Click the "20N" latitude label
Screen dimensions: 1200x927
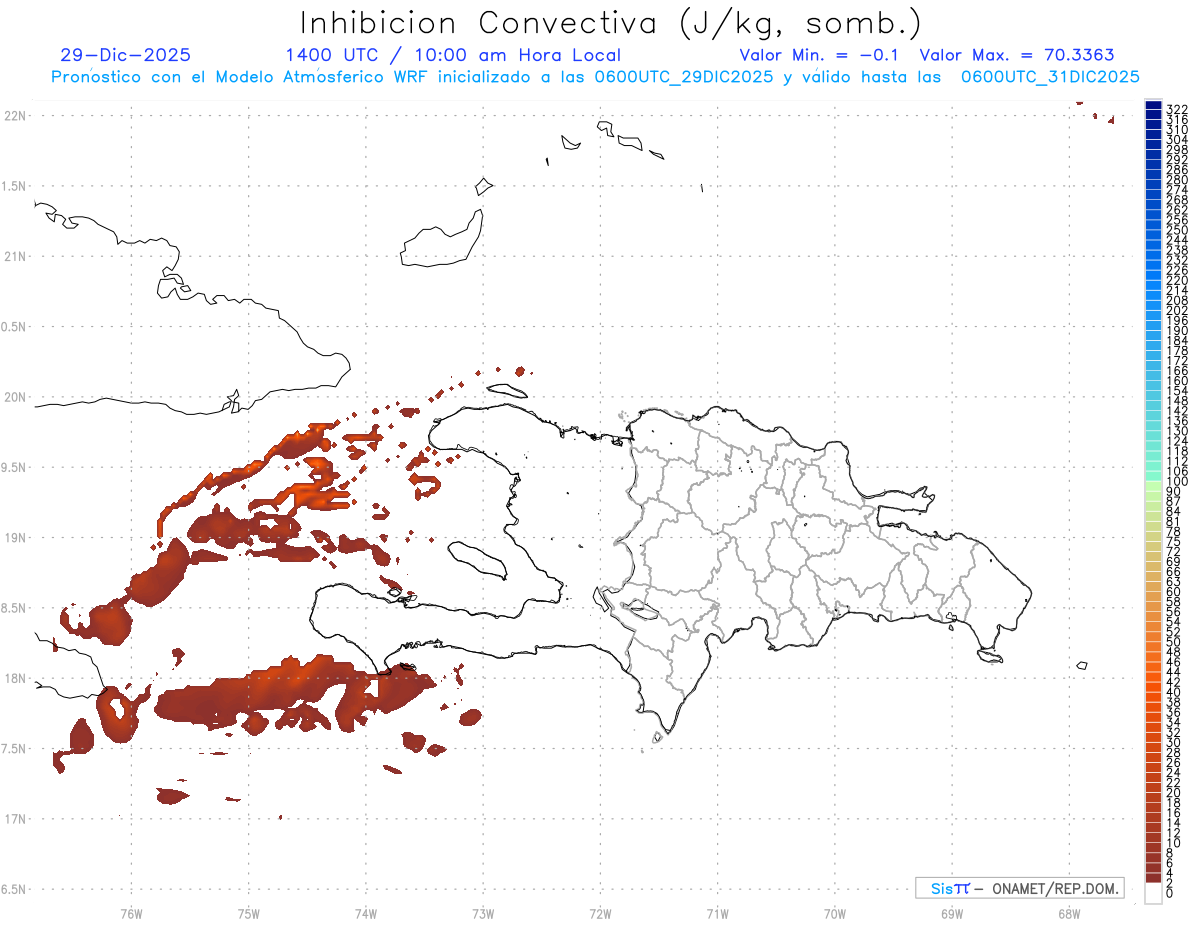(x=15, y=397)
